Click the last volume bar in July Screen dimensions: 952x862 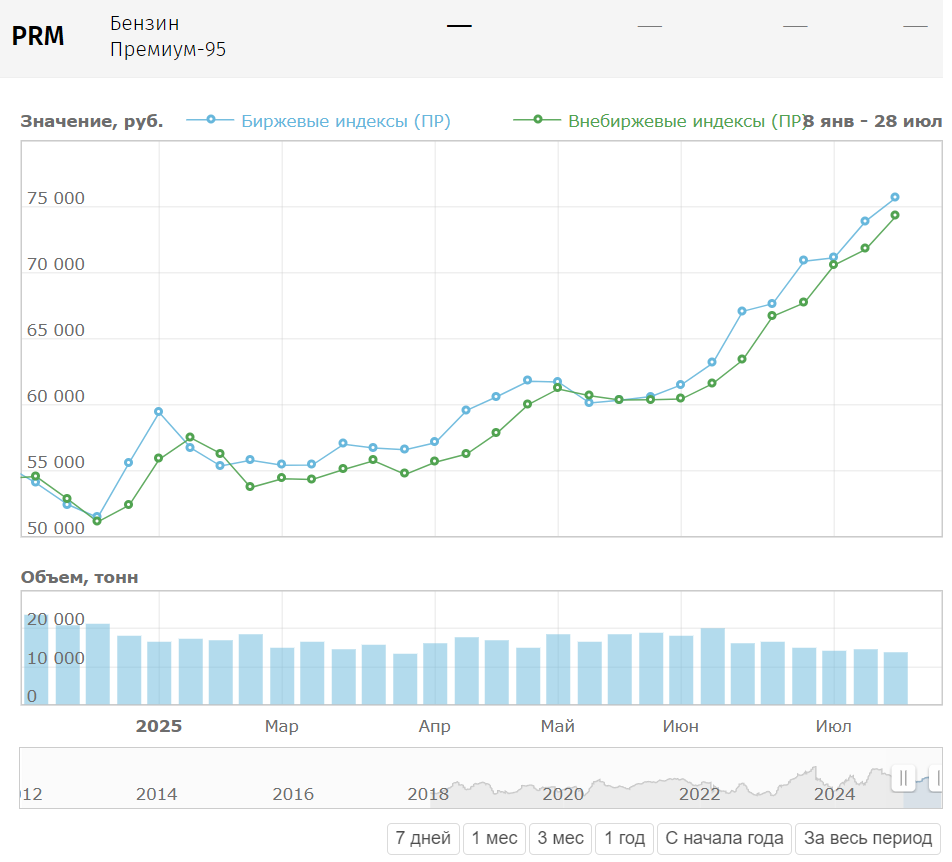(x=896, y=678)
